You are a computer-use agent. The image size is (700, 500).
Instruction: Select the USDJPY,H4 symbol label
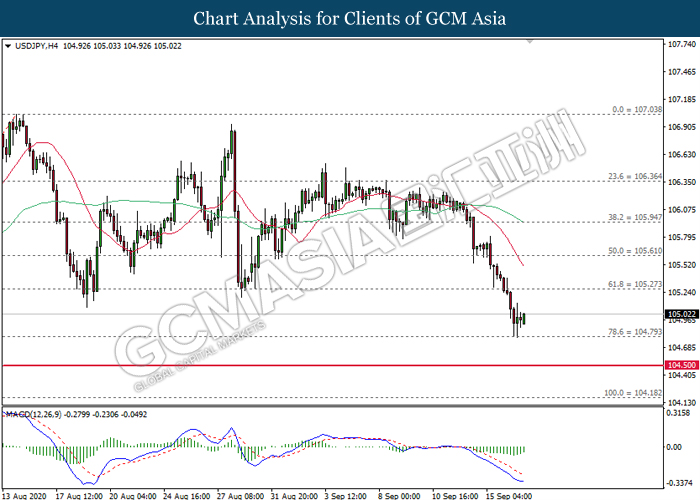click(37, 46)
